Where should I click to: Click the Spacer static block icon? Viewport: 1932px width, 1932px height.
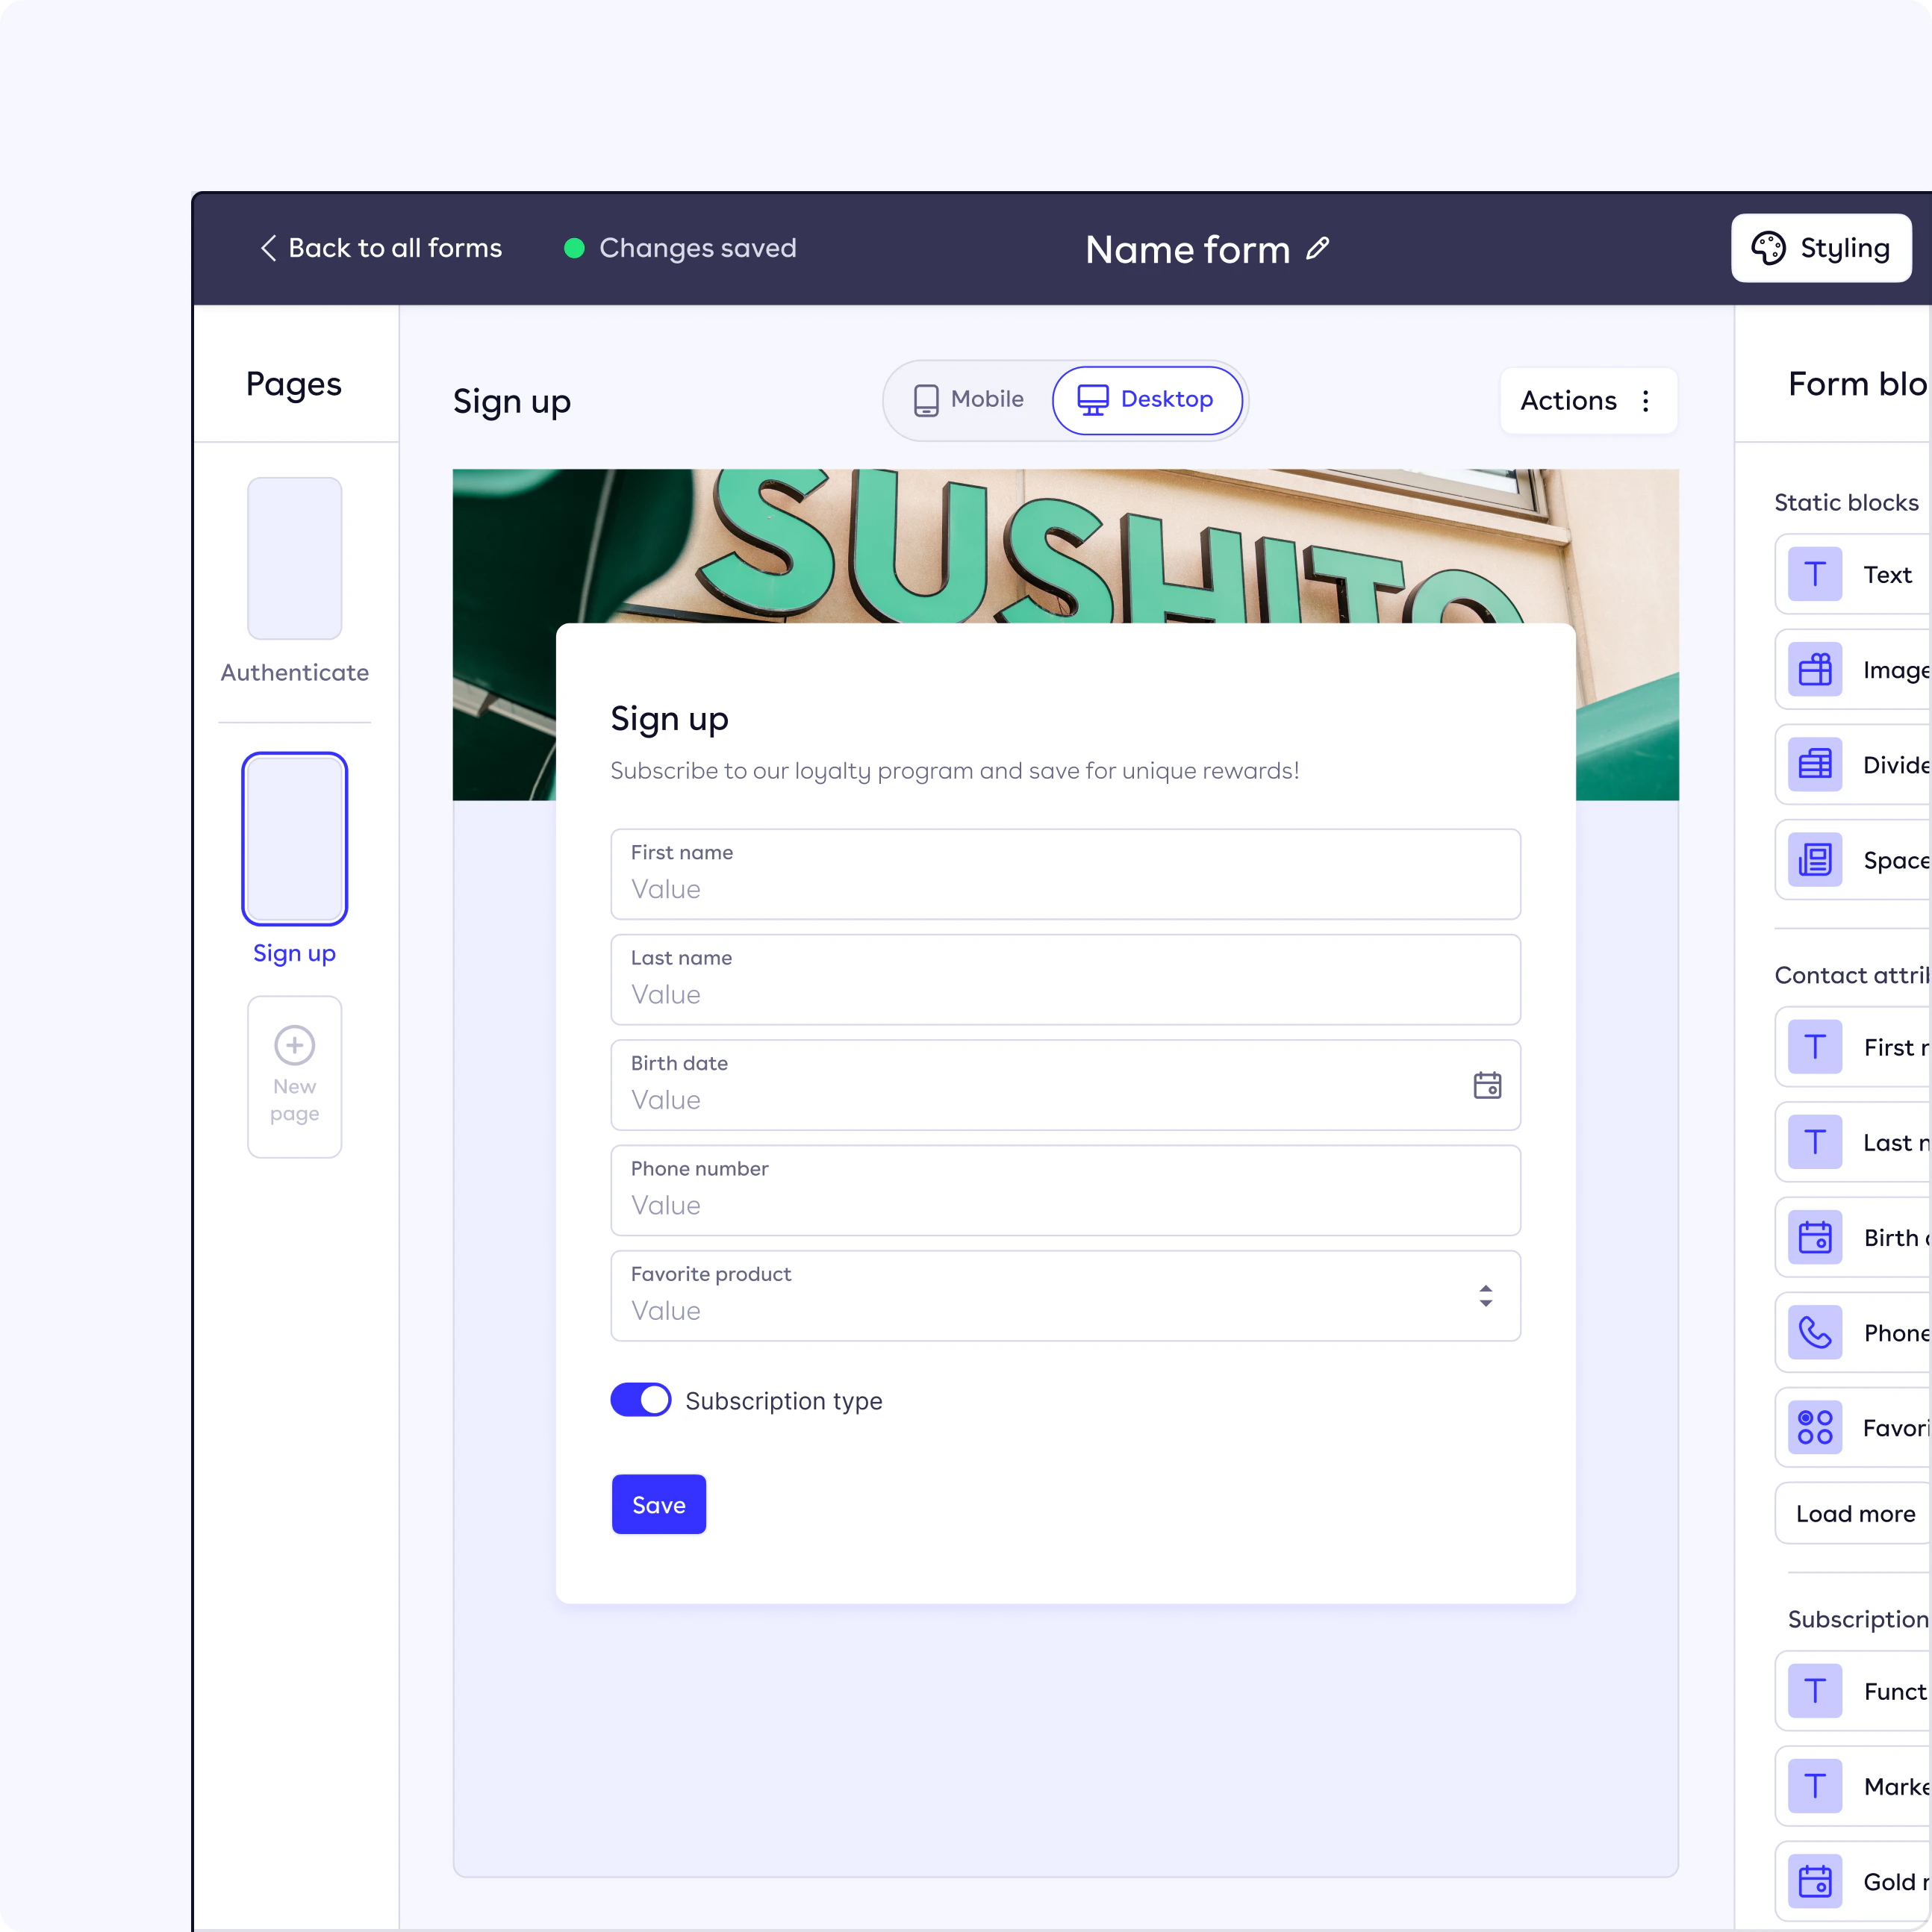(x=1816, y=861)
